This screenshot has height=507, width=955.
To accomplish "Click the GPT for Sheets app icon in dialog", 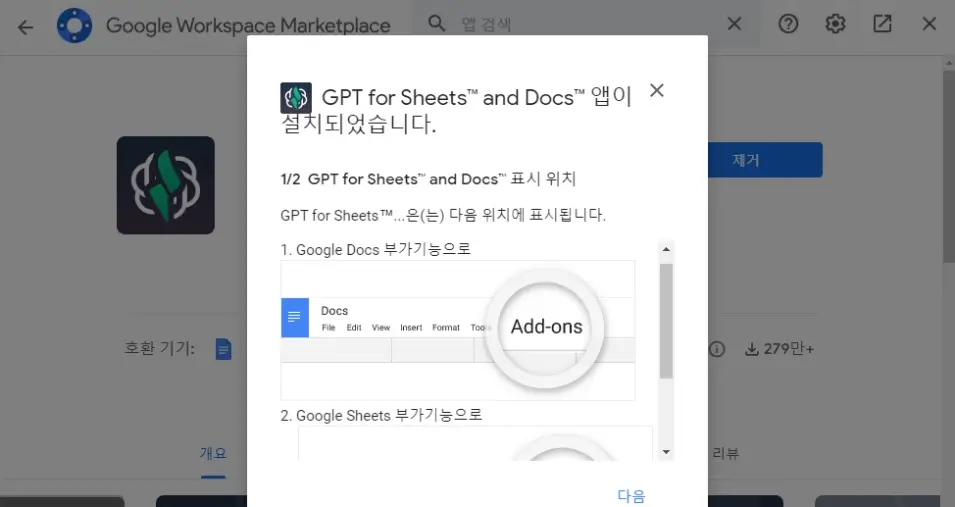I will 296,98.
